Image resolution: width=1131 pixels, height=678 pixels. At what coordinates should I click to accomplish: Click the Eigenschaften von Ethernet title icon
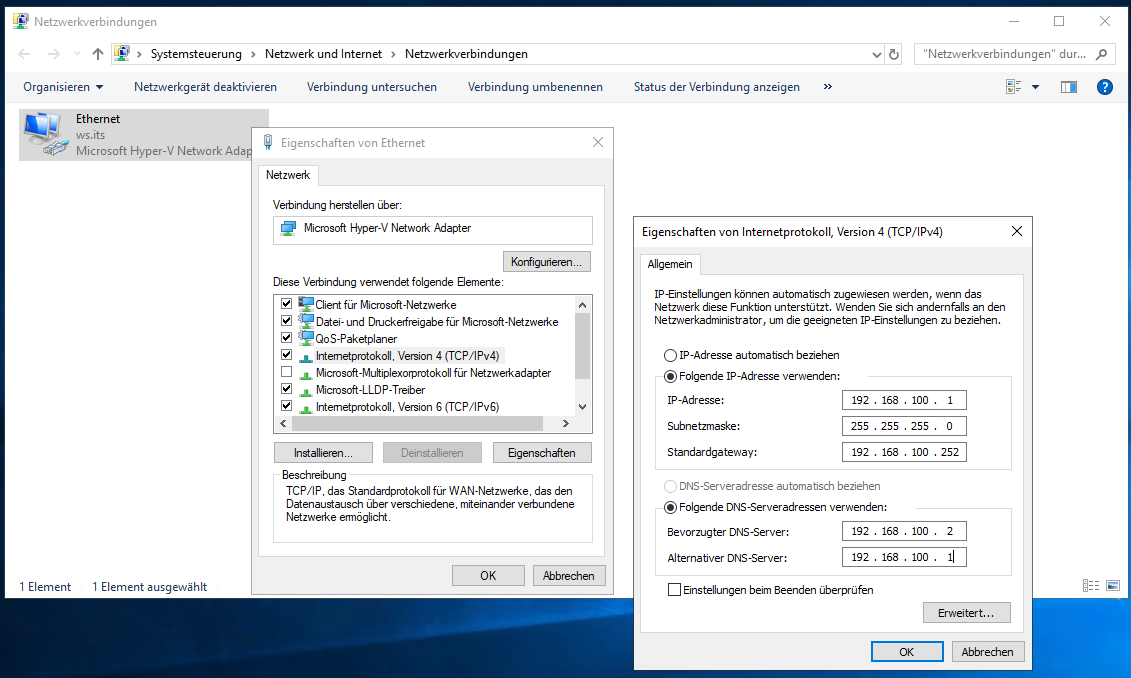[x=268, y=142]
